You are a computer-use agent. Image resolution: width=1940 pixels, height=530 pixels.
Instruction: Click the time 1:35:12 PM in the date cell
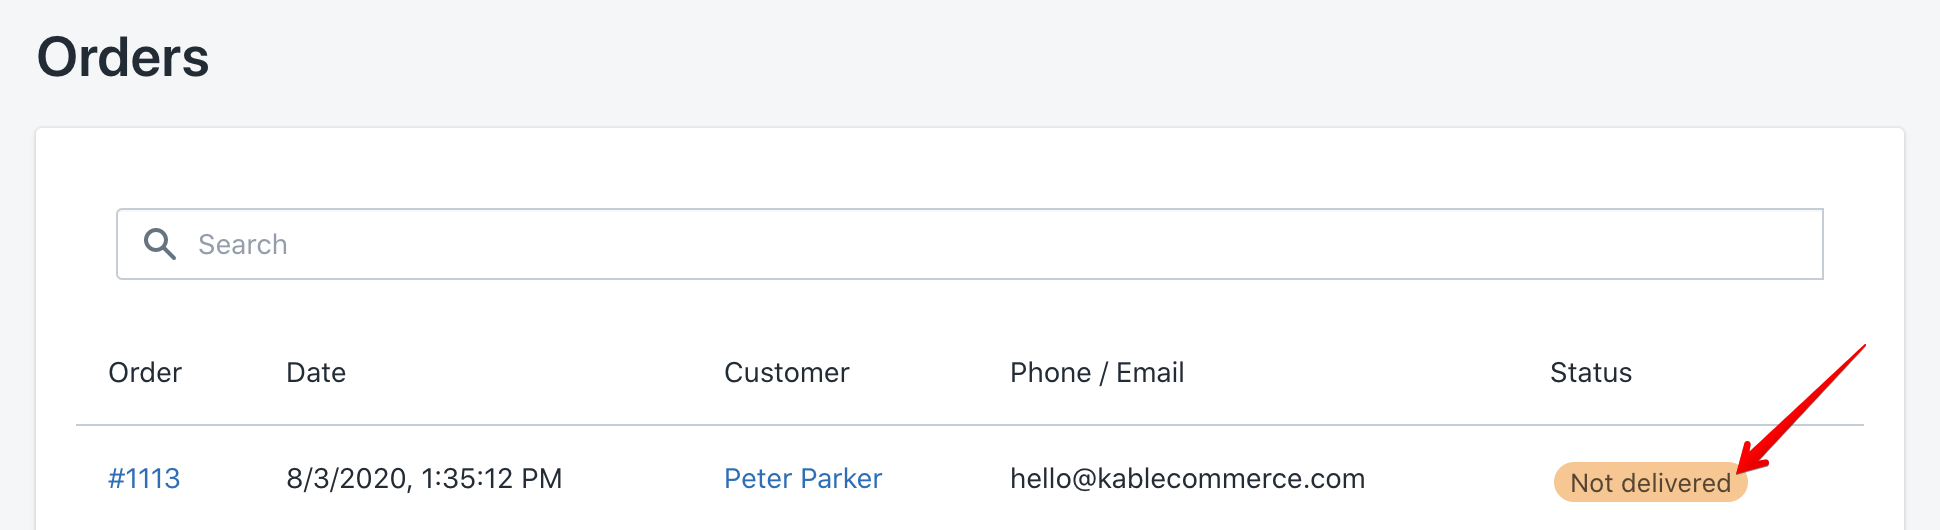click(492, 479)
